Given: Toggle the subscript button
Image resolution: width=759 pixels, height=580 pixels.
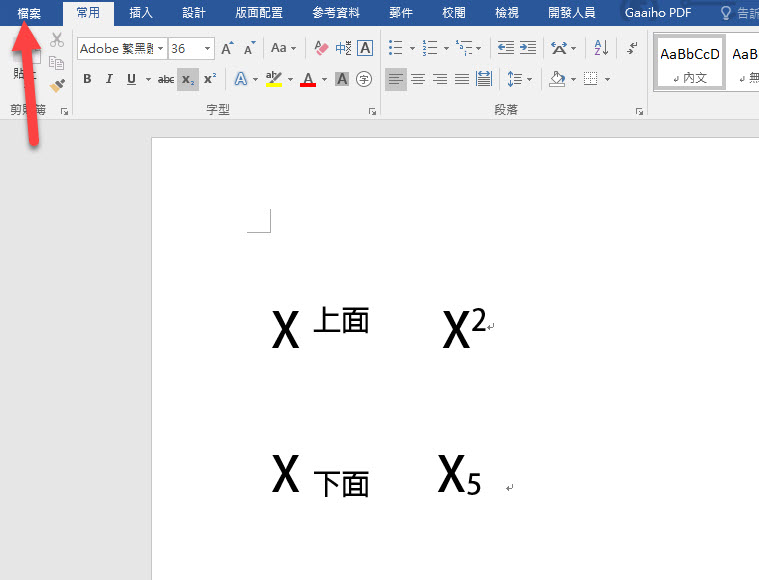Looking at the screenshot, I should [x=188, y=79].
